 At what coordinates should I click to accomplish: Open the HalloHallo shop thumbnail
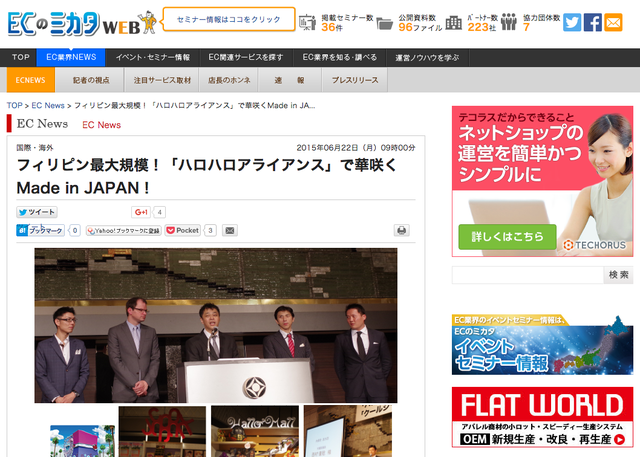pyautogui.click(x=255, y=431)
